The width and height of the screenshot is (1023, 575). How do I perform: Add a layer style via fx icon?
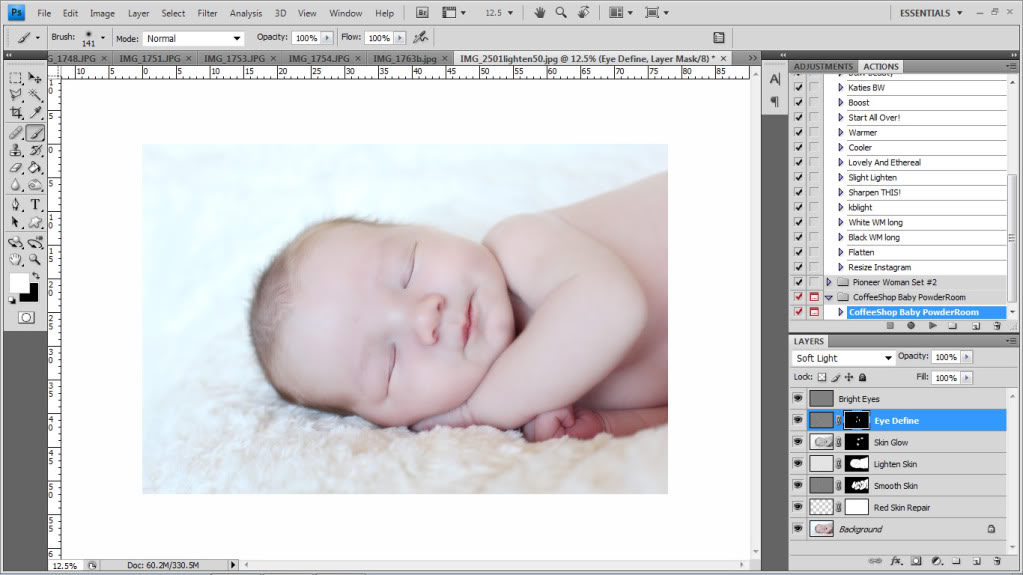[x=896, y=561]
